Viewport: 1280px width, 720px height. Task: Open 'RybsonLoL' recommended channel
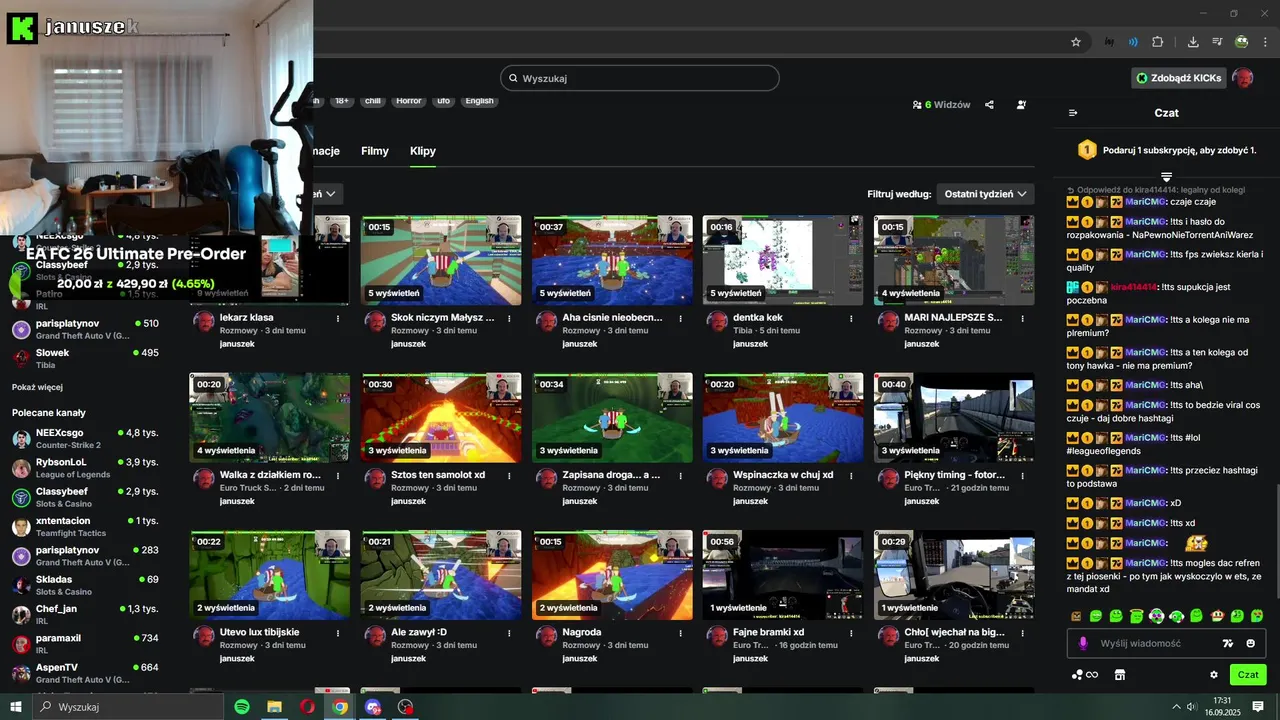(x=86, y=468)
